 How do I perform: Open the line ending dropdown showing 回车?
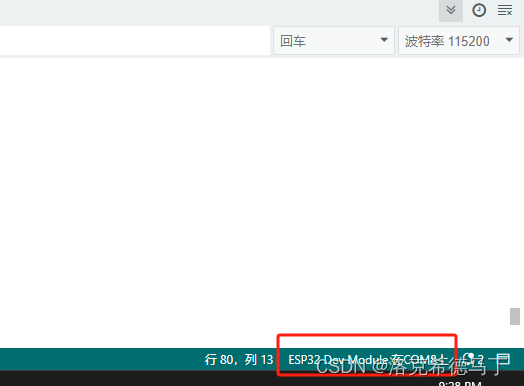pos(334,40)
